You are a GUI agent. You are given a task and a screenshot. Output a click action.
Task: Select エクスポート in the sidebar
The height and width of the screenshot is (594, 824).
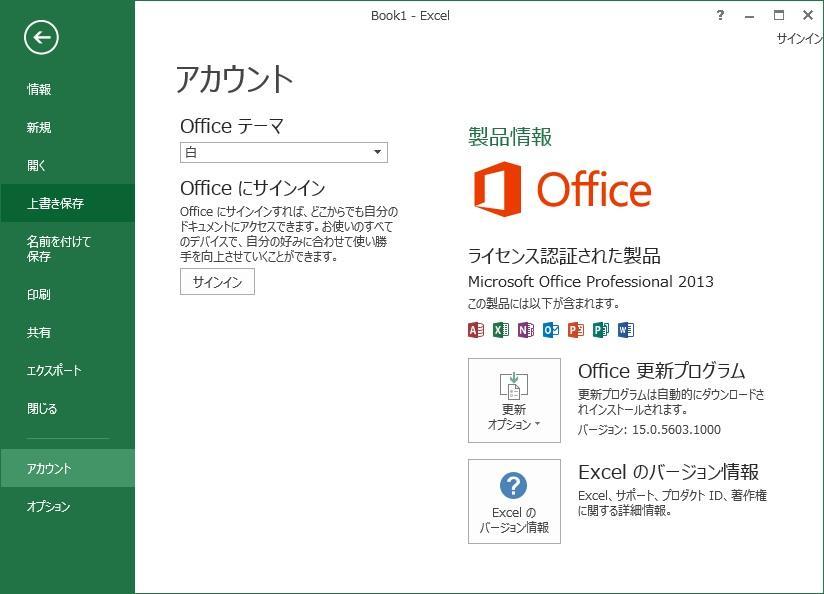[x=68, y=371]
